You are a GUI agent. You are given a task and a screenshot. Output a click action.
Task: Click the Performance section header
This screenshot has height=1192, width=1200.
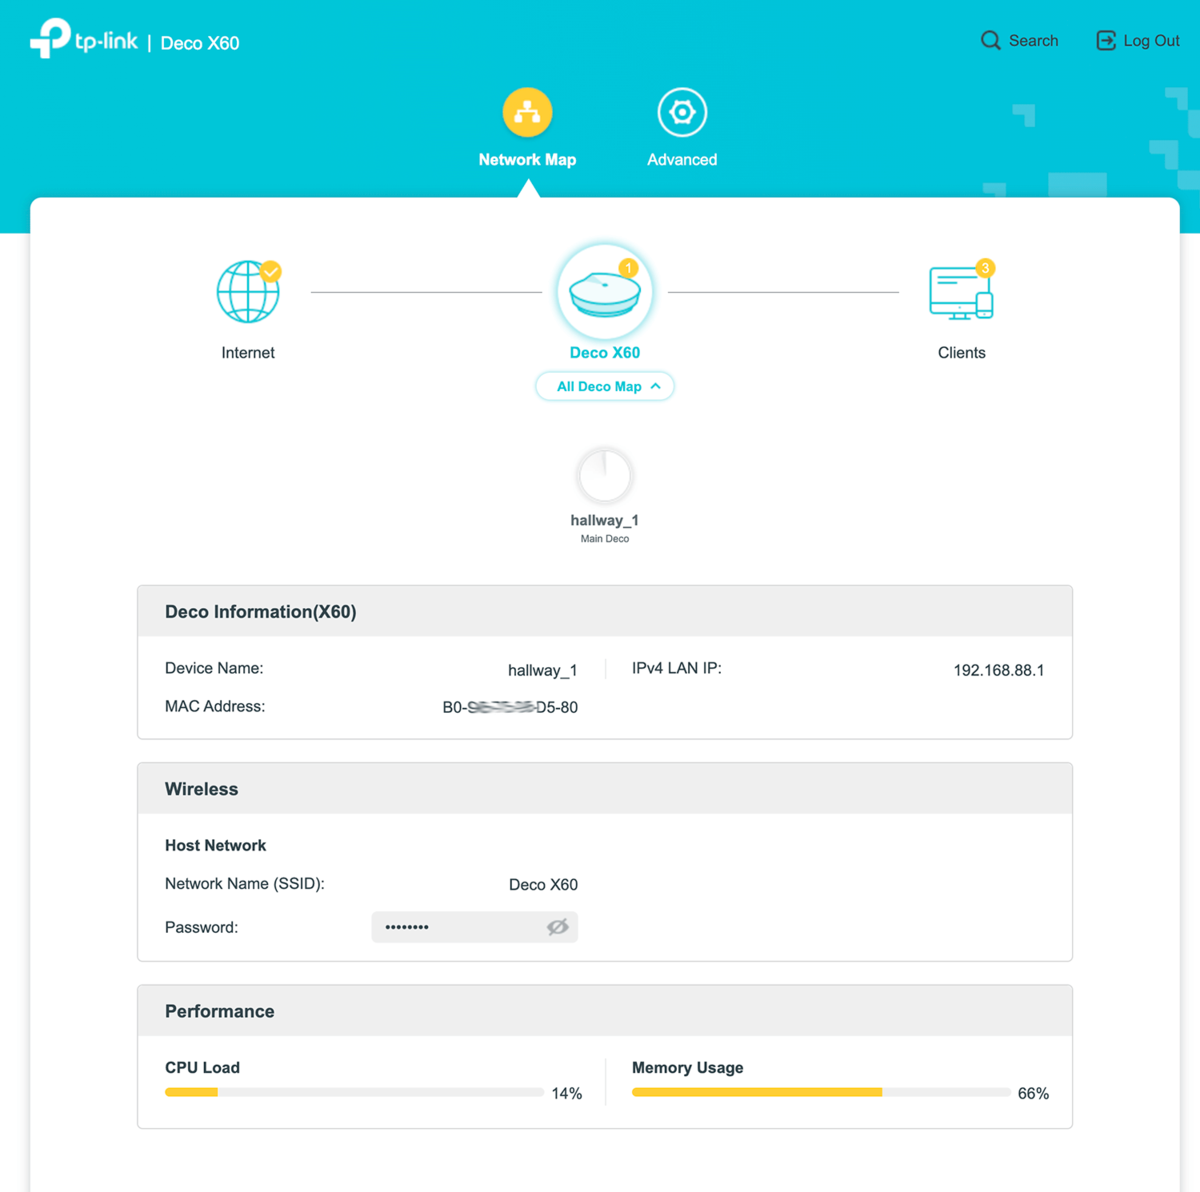coord(605,1011)
